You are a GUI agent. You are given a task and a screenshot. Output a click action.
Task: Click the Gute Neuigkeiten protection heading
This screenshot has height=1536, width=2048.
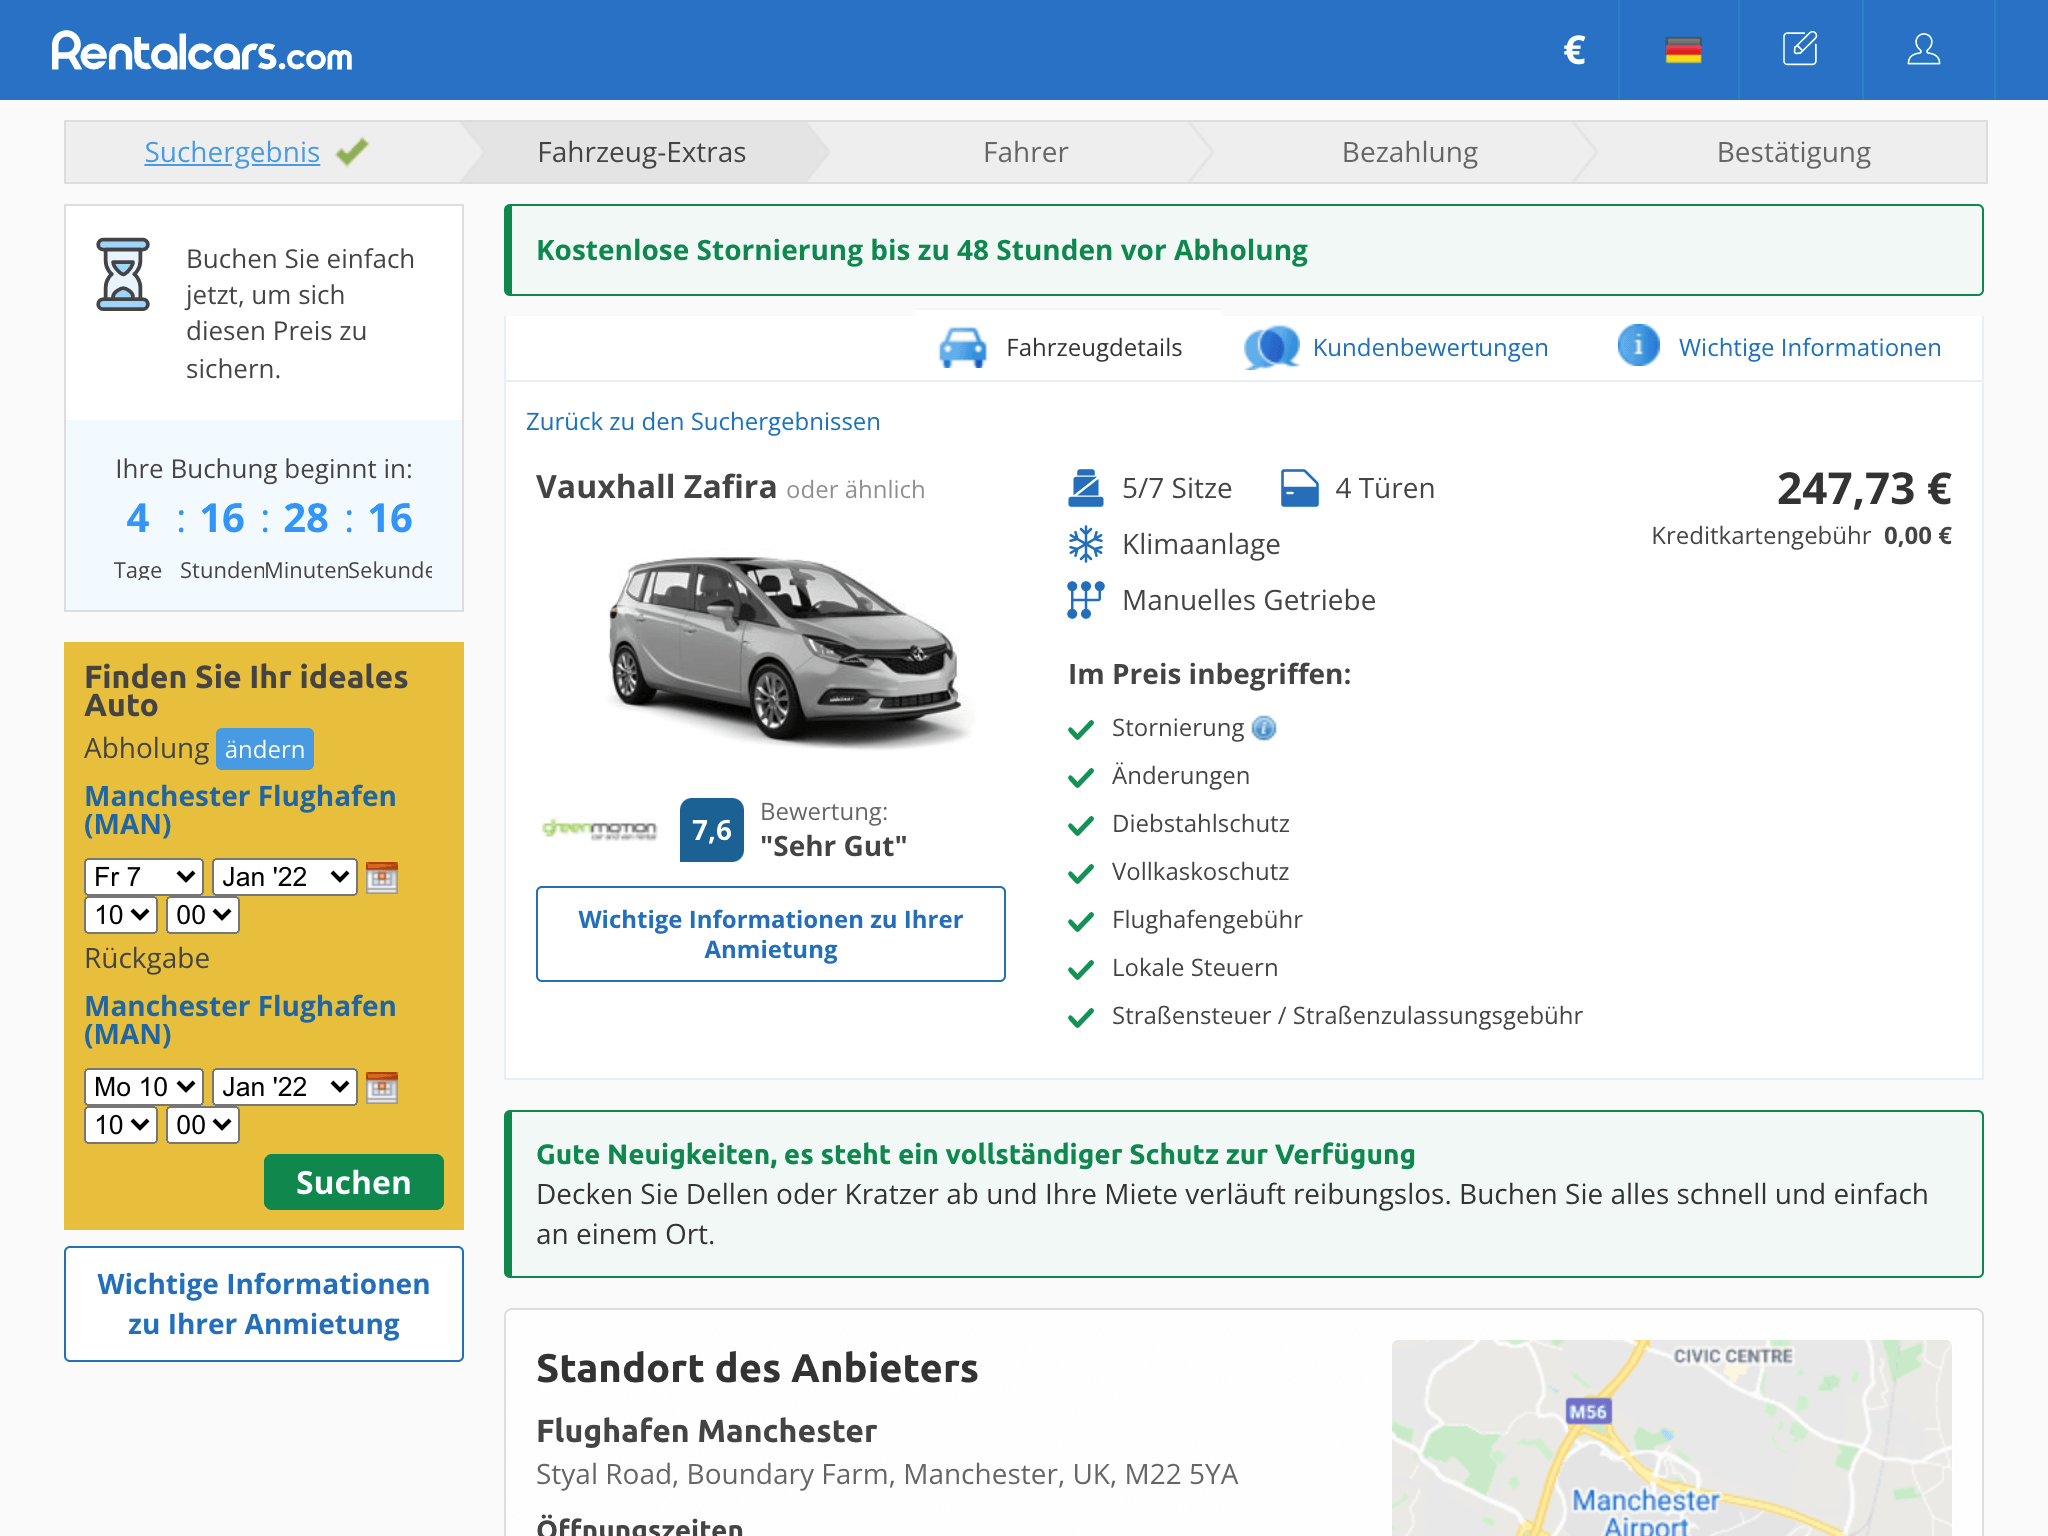pyautogui.click(x=975, y=1154)
